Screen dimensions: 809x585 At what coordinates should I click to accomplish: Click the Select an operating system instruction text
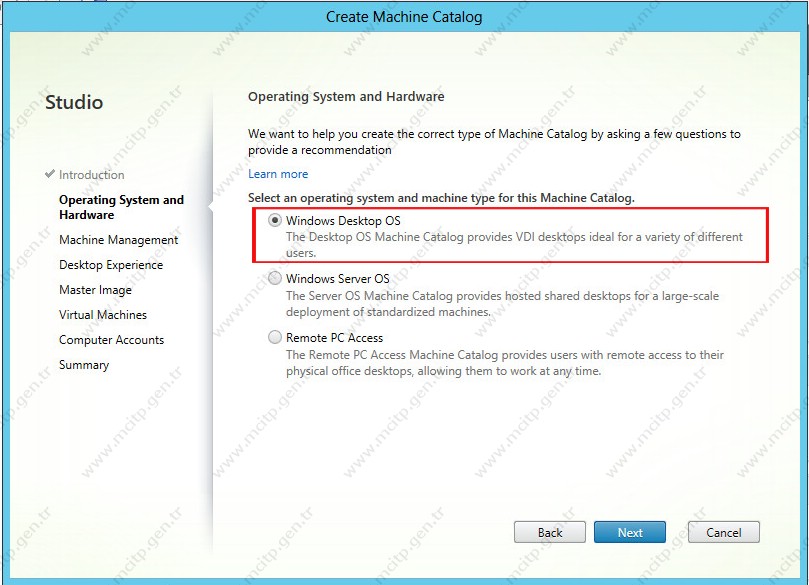441,198
